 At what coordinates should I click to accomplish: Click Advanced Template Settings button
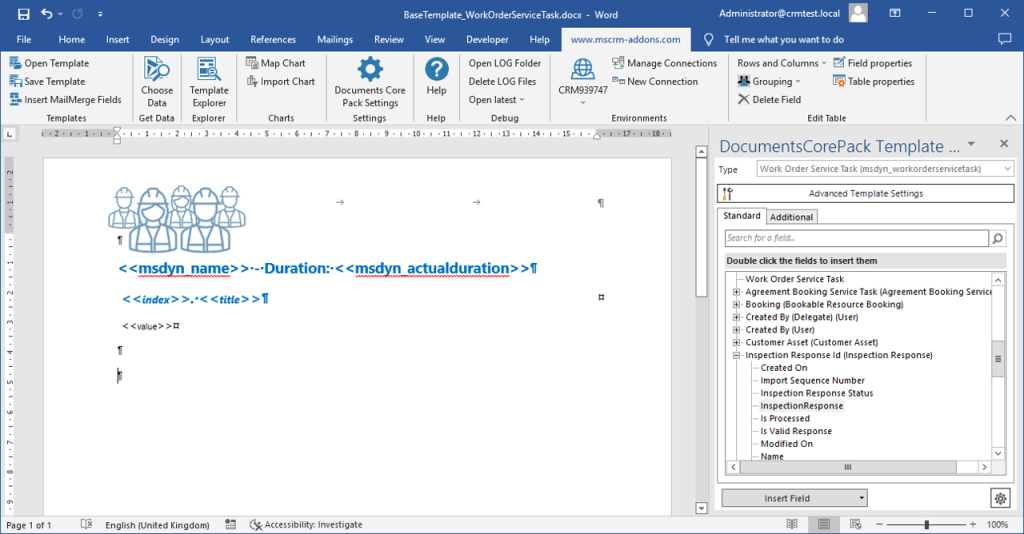click(x=865, y=193)
